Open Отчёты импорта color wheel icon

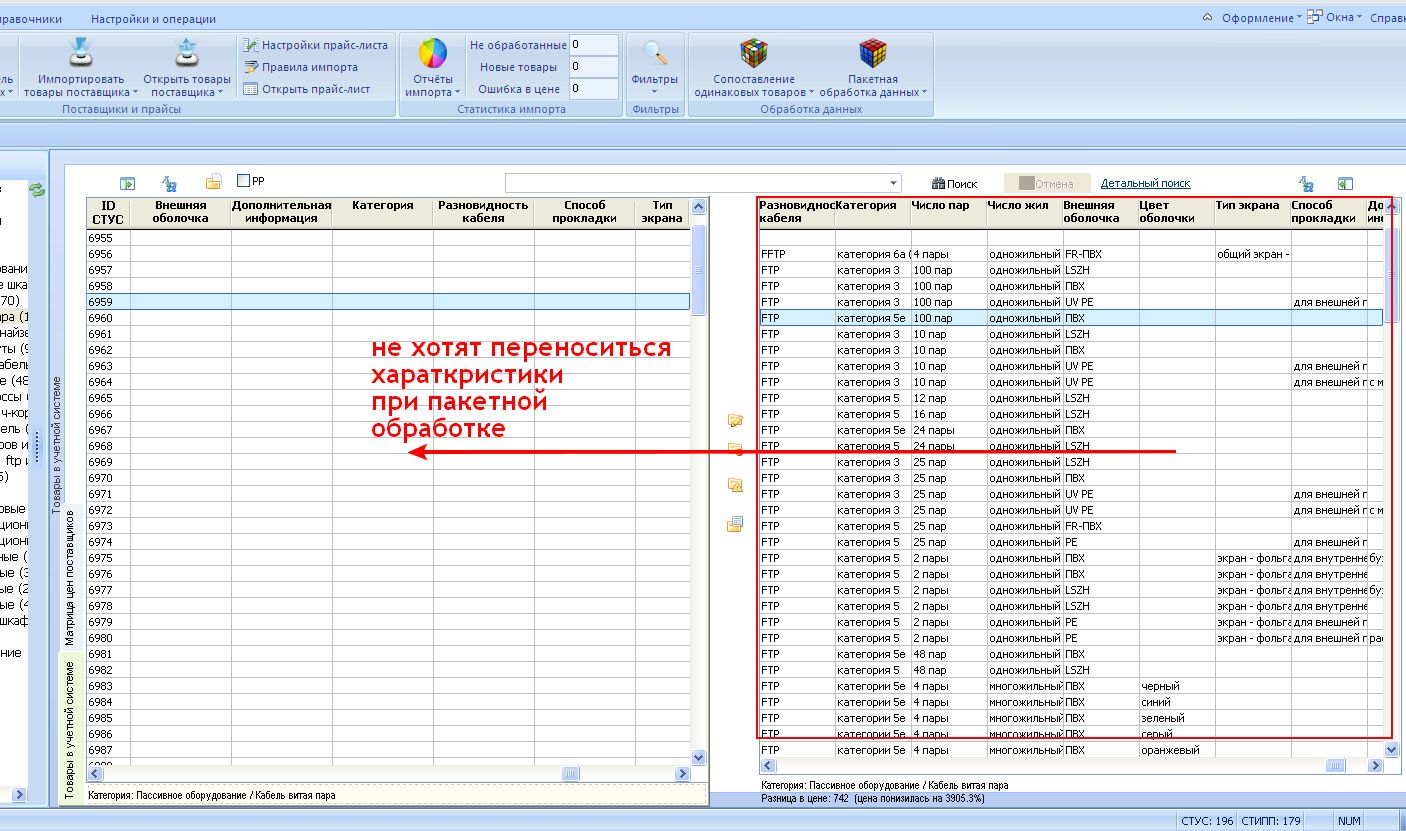tap(432, 53)
